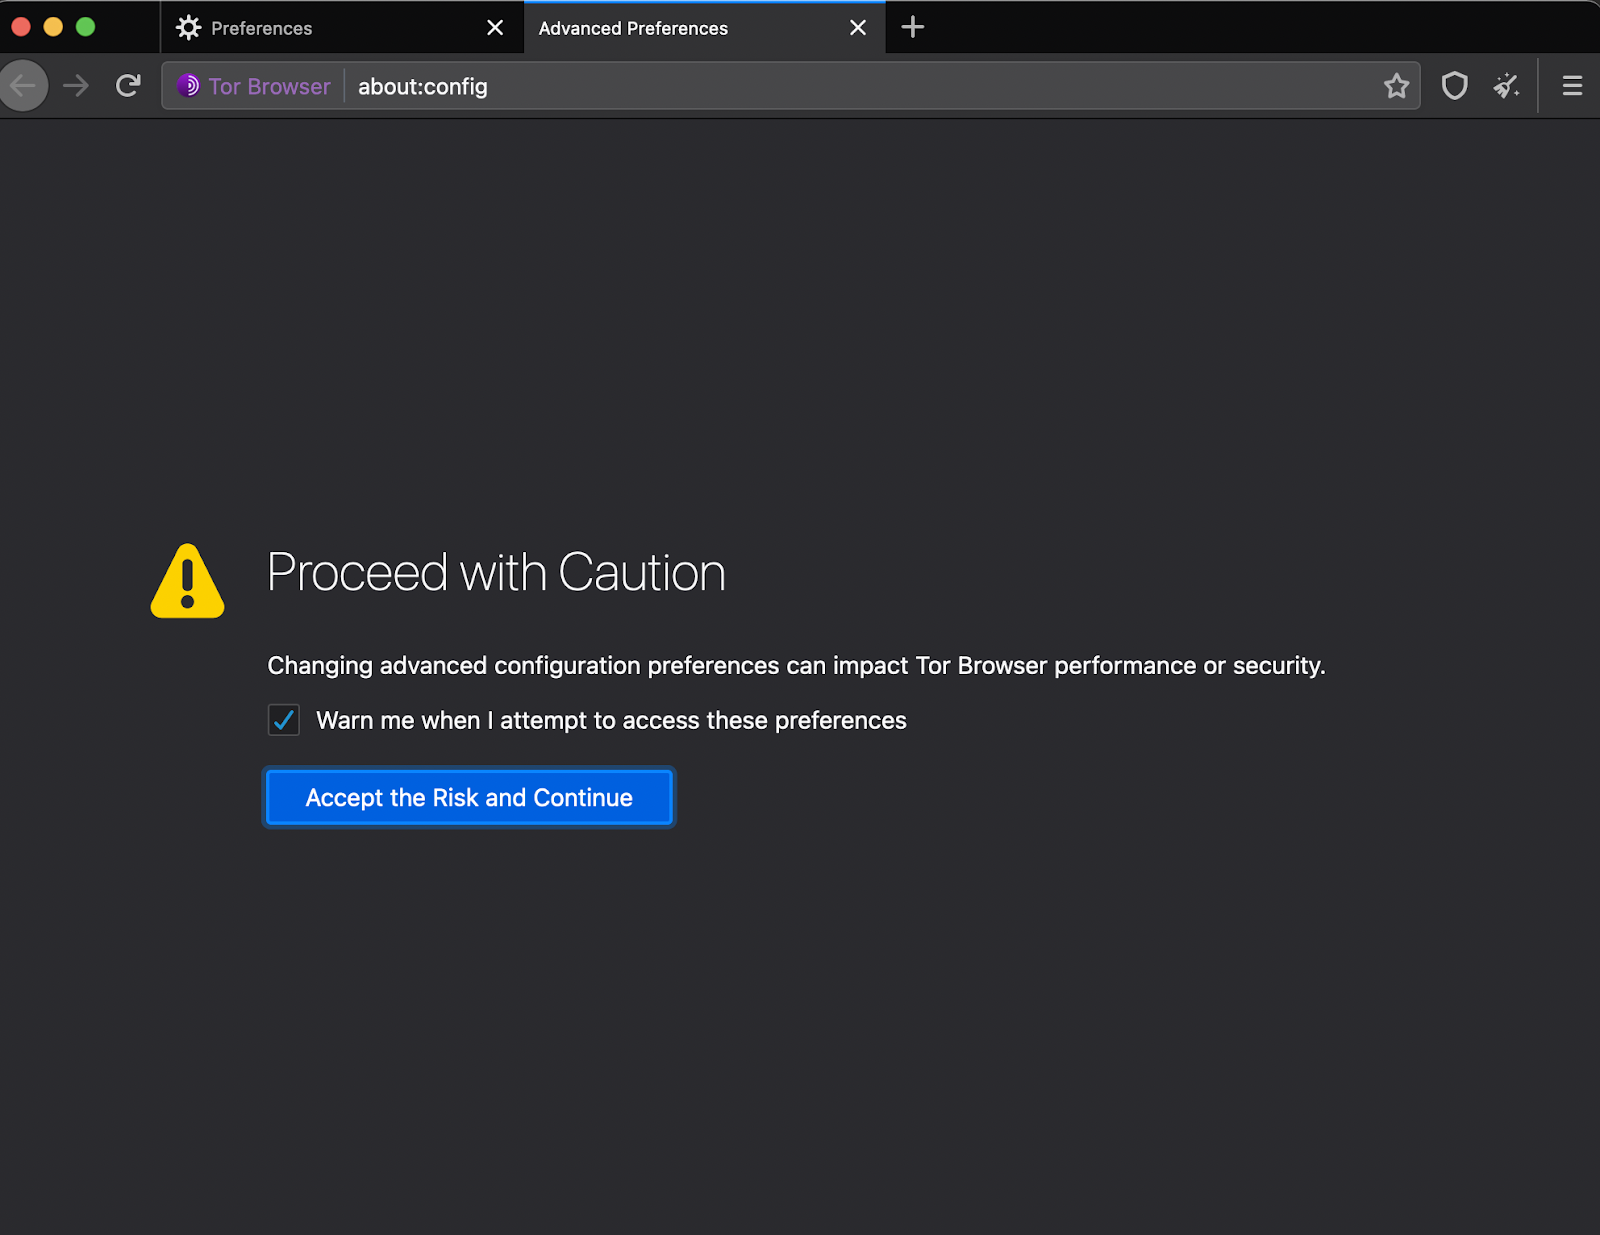This screenshot has height=1235, width=1600.
Task: Close the Preferences tab
Action: tap(495, 28)
